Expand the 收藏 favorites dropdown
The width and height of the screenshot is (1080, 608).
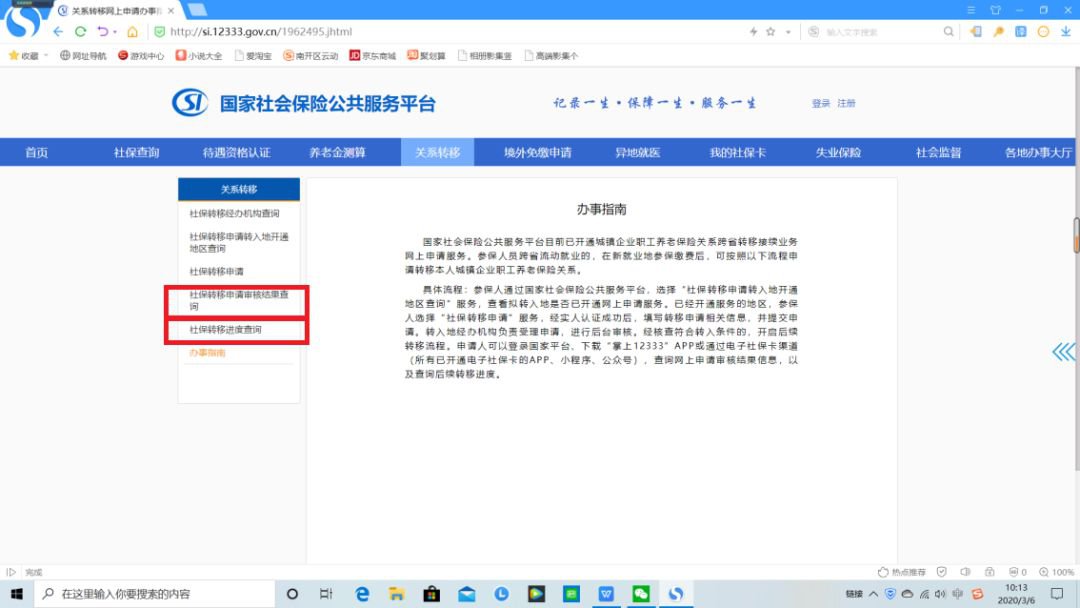(46, 56)
